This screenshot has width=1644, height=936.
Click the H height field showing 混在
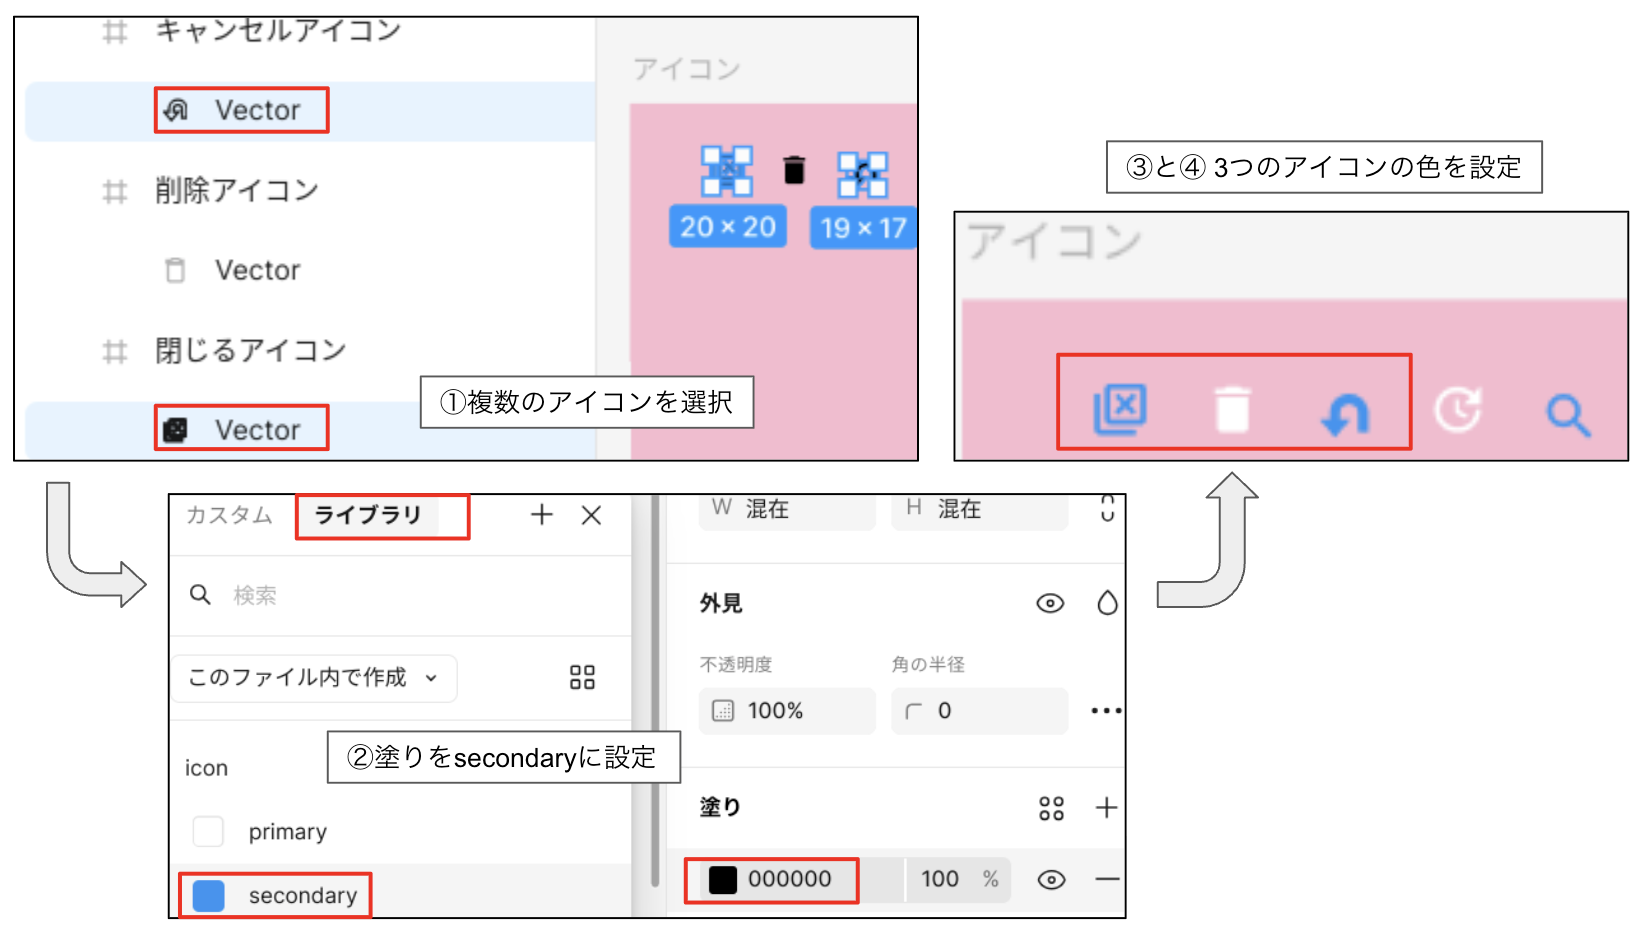979,510
